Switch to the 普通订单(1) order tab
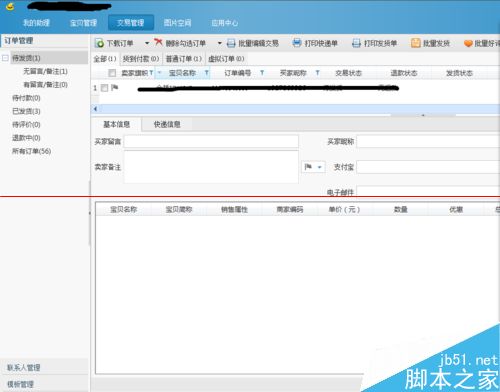 (184, 59)
